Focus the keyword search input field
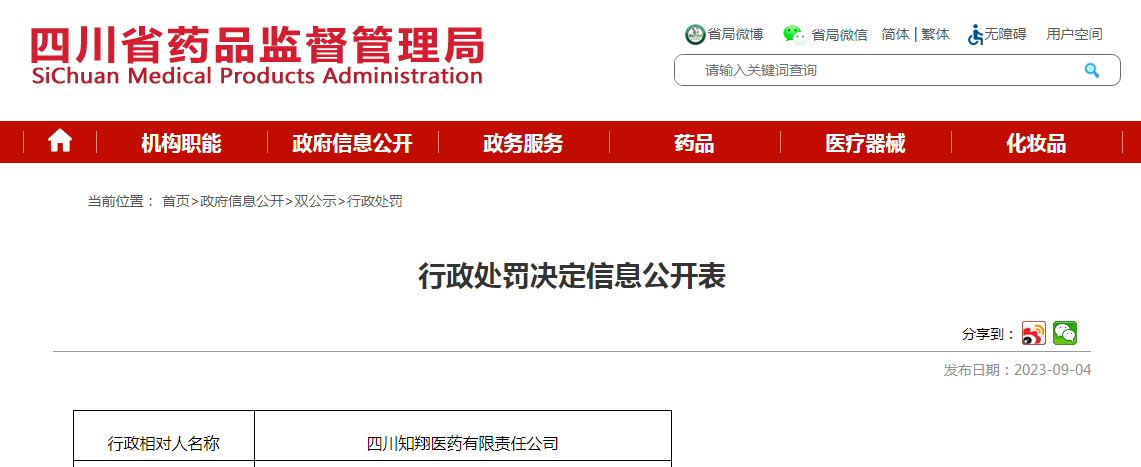This screenshot has height=467, width=1141. [880, 70]
